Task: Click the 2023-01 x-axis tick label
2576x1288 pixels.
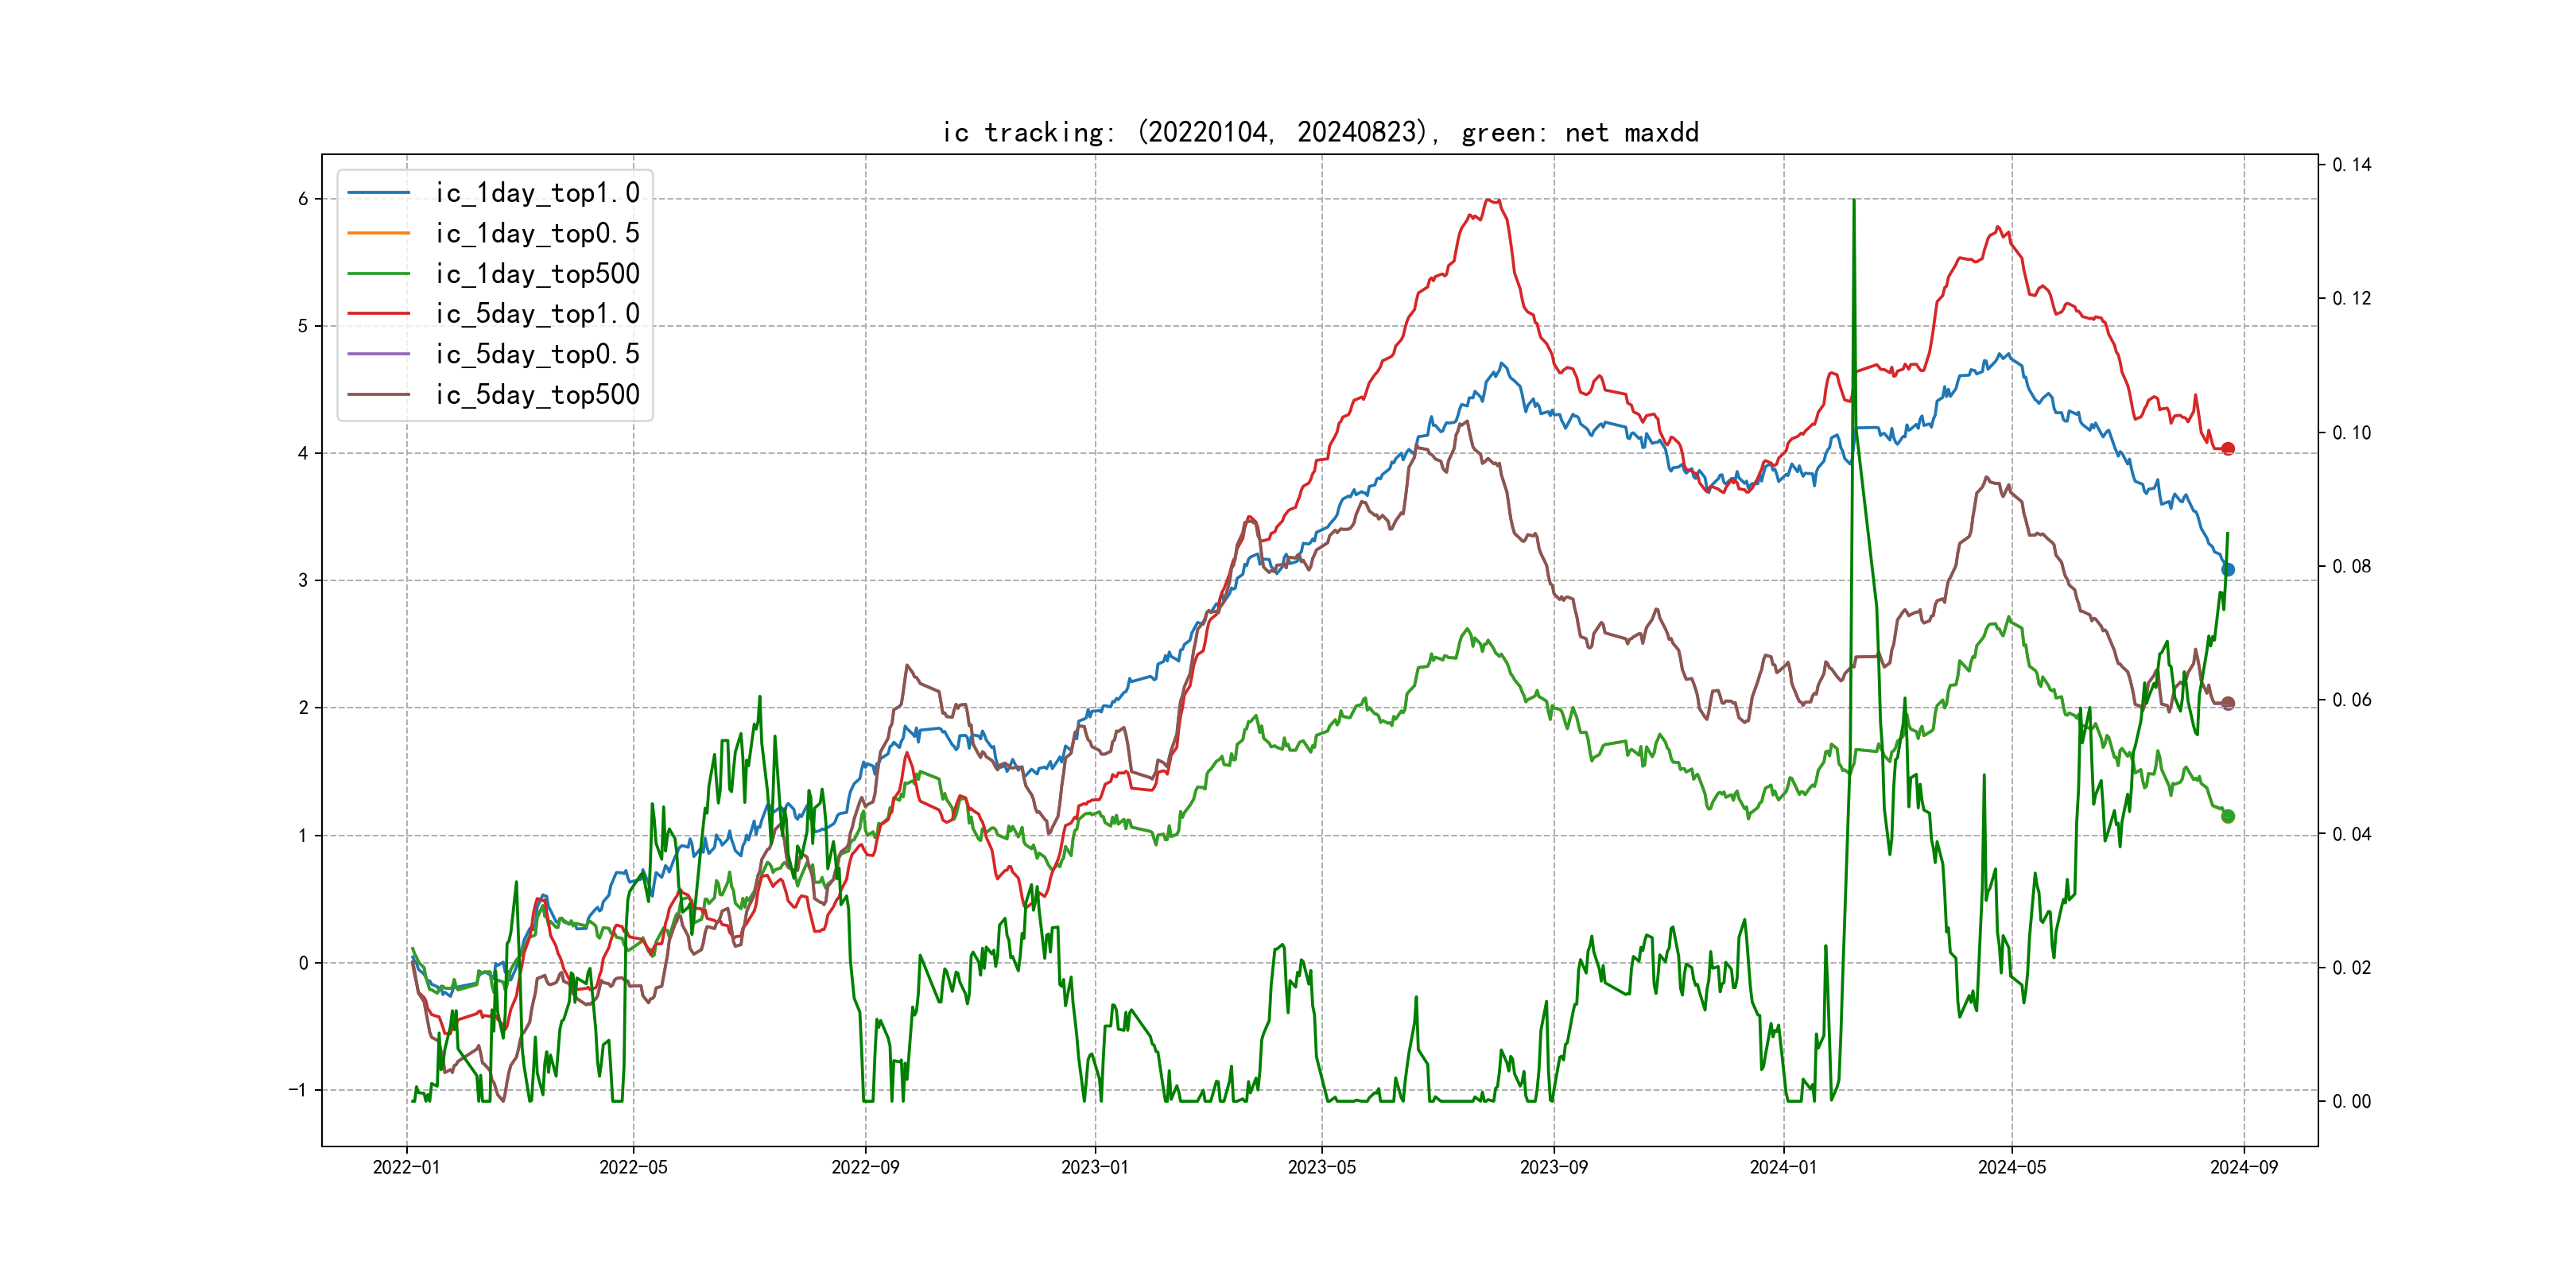Action: pyautogui.click(x=1094, y=1167)
